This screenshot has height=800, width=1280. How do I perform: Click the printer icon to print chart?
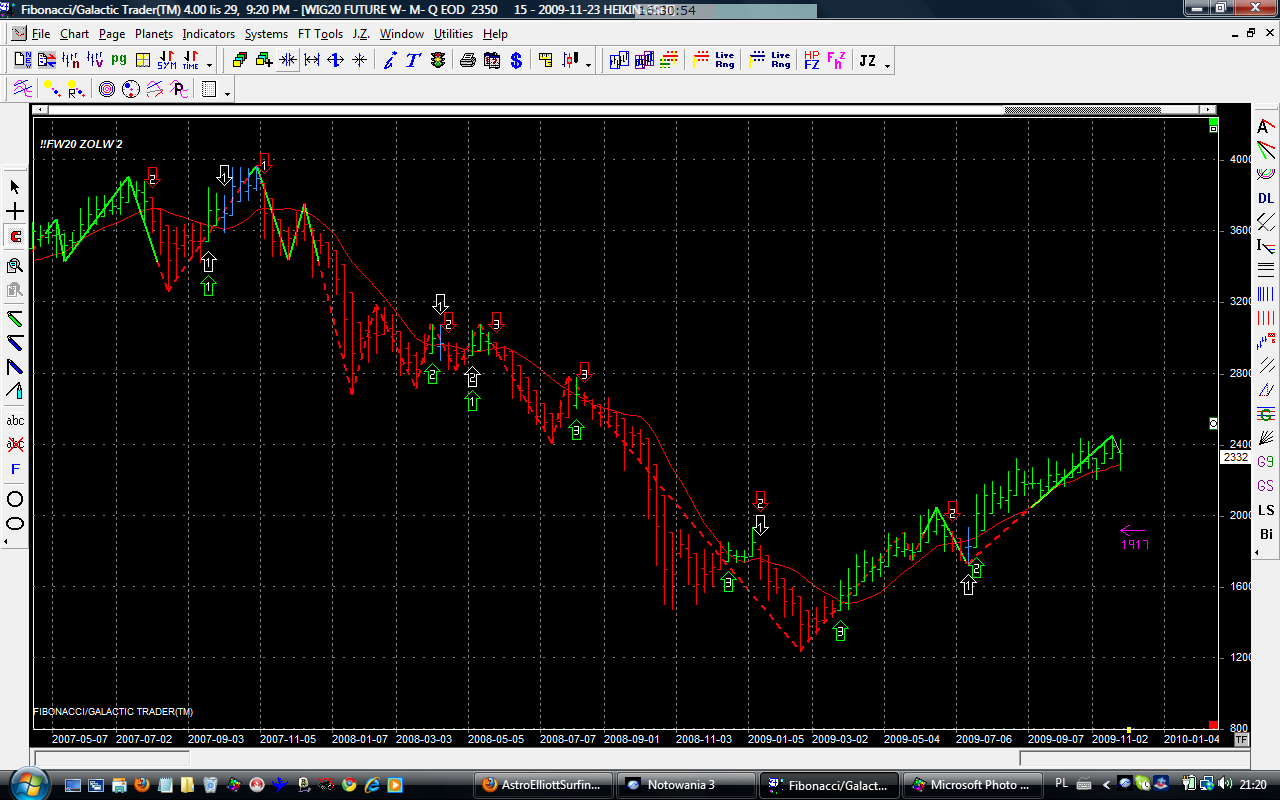[467, 61]
